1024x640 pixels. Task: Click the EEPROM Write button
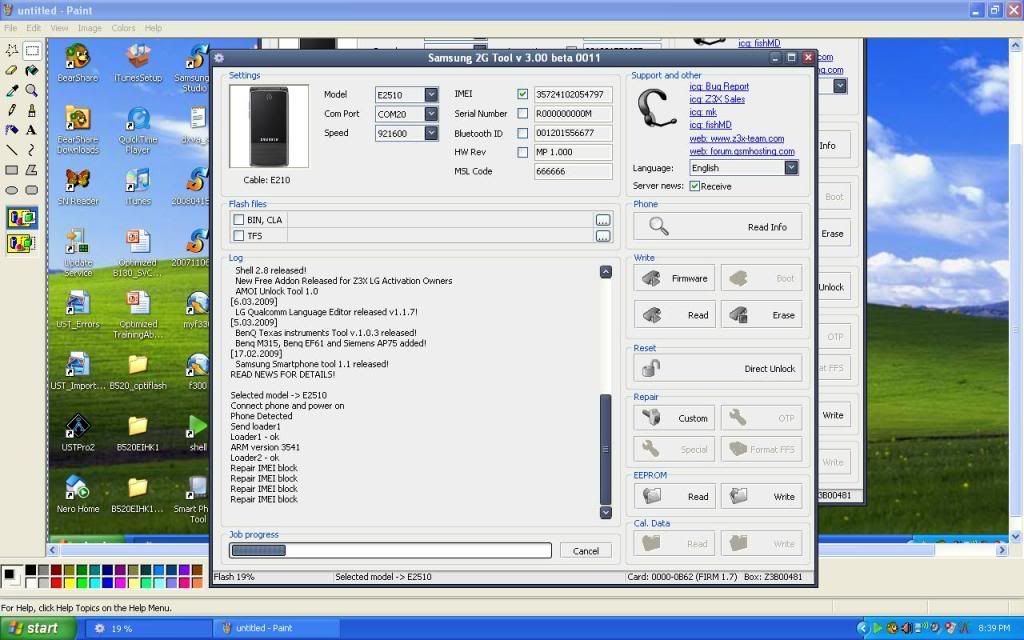(x=761, y=496)
